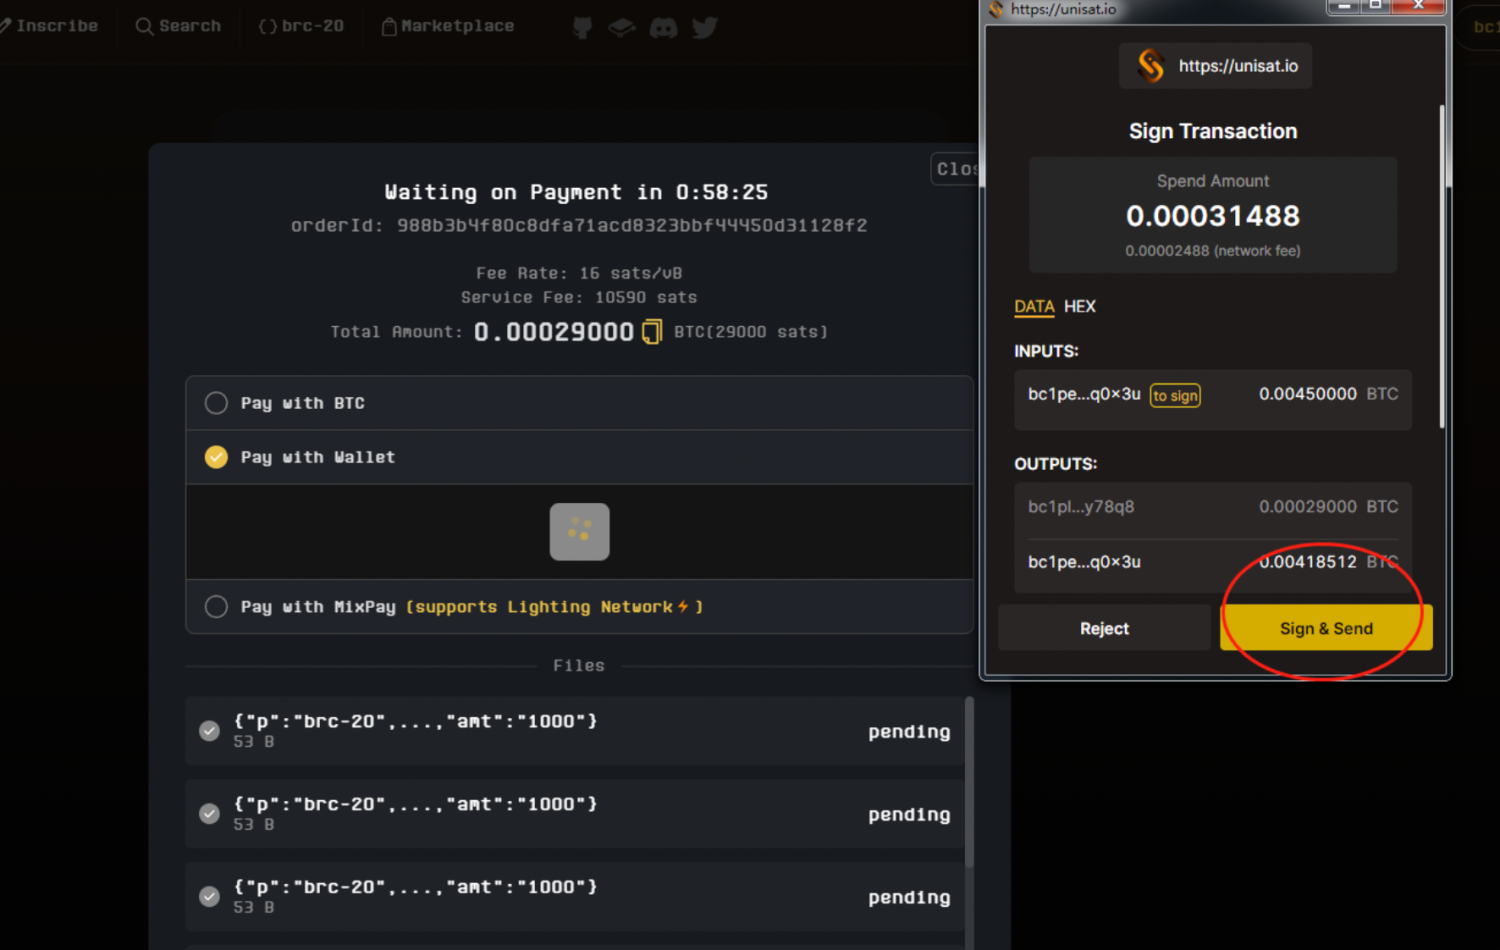Click the pending status of the third file

coord(909,898)
